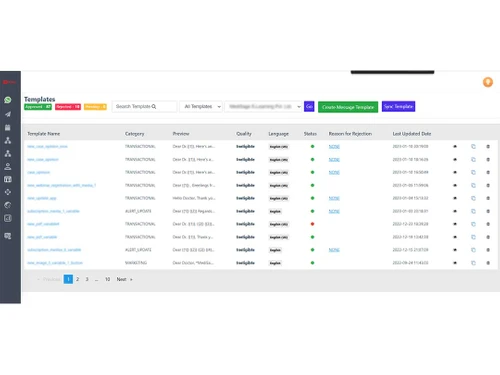The height and width of the screenshot is (375, 500).
Task: Click the Language column header
Action: click(279, 134)
